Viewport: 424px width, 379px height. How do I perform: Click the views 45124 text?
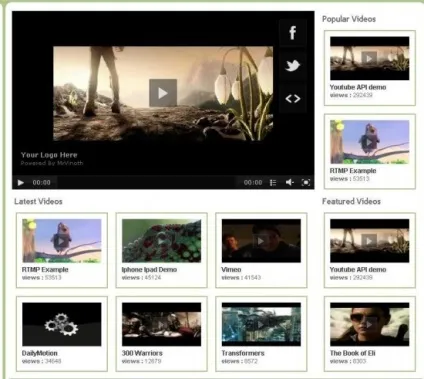pyautogui.click(x=141, y=277)
